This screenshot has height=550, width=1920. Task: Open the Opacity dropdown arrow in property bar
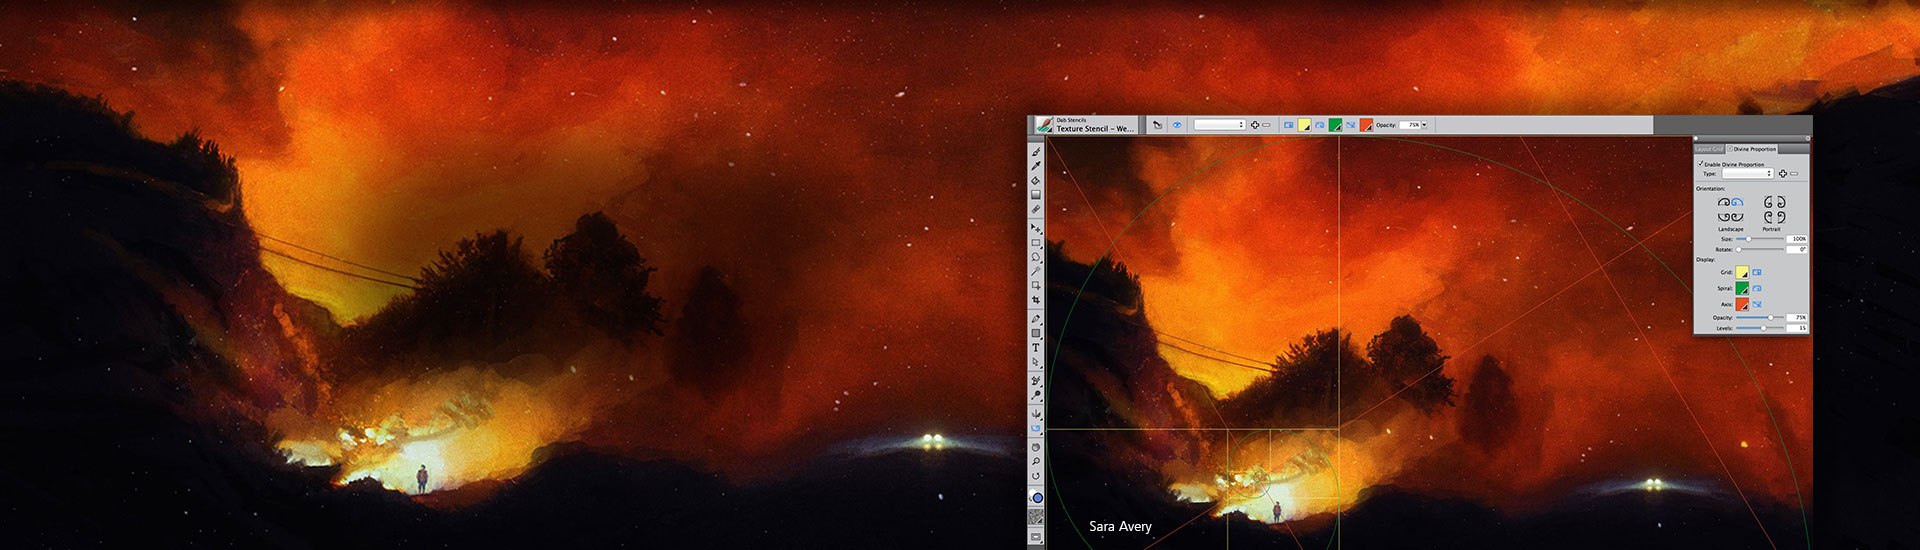pos(1424,125)
